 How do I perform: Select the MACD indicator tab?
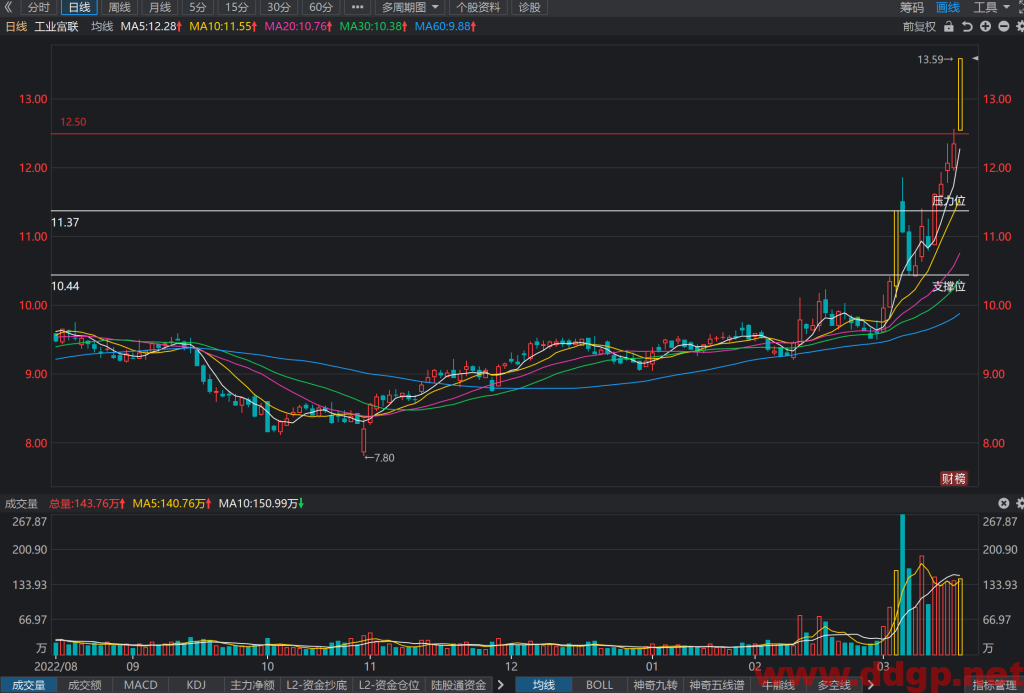click(x=140, y=685)
